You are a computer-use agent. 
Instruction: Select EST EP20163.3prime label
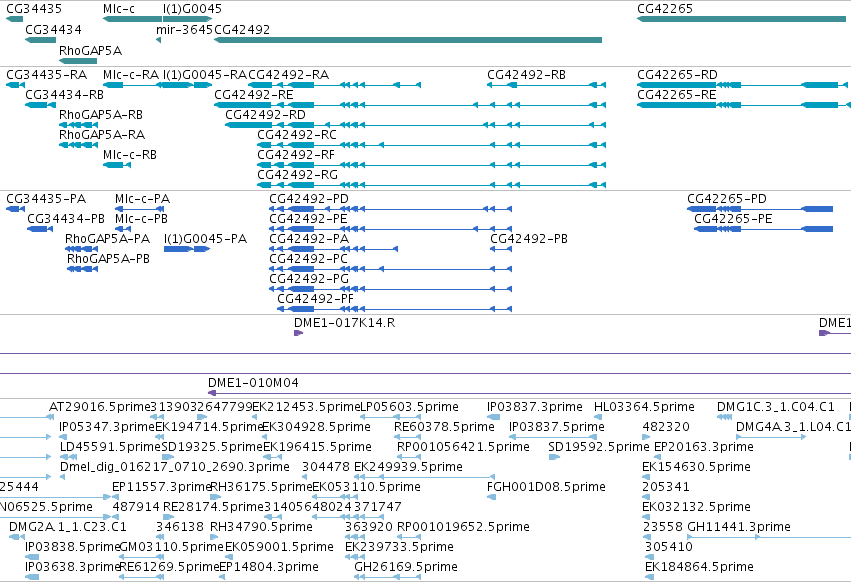703,447
